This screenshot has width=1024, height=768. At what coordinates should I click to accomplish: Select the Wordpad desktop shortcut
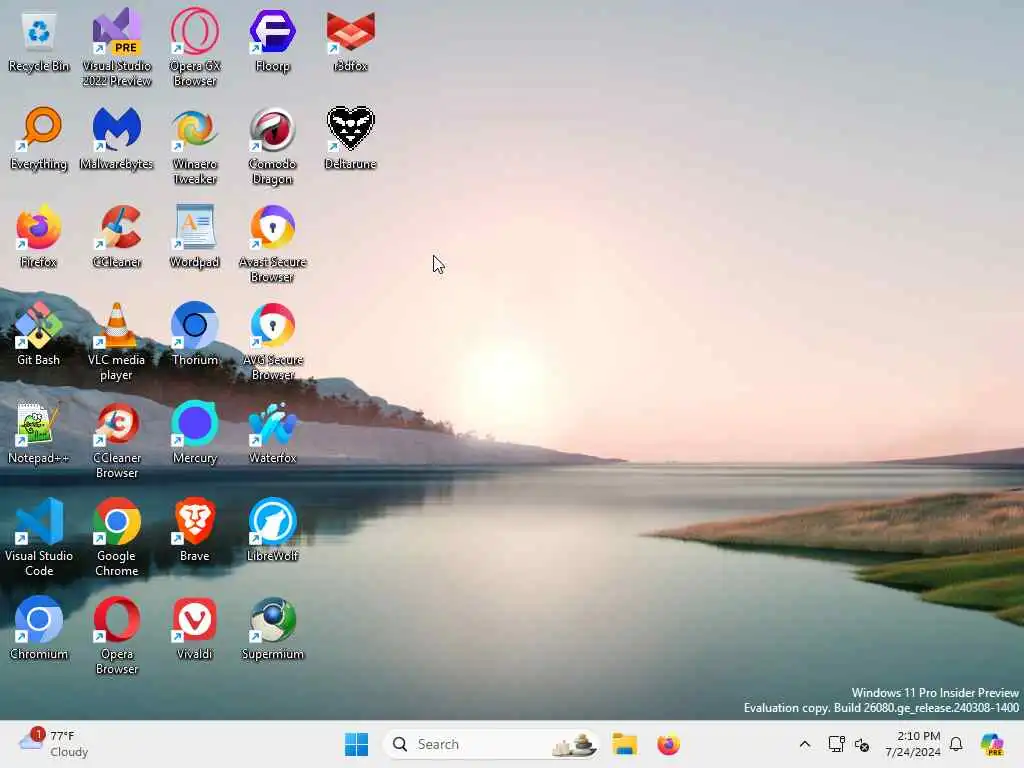coord(195,236)
